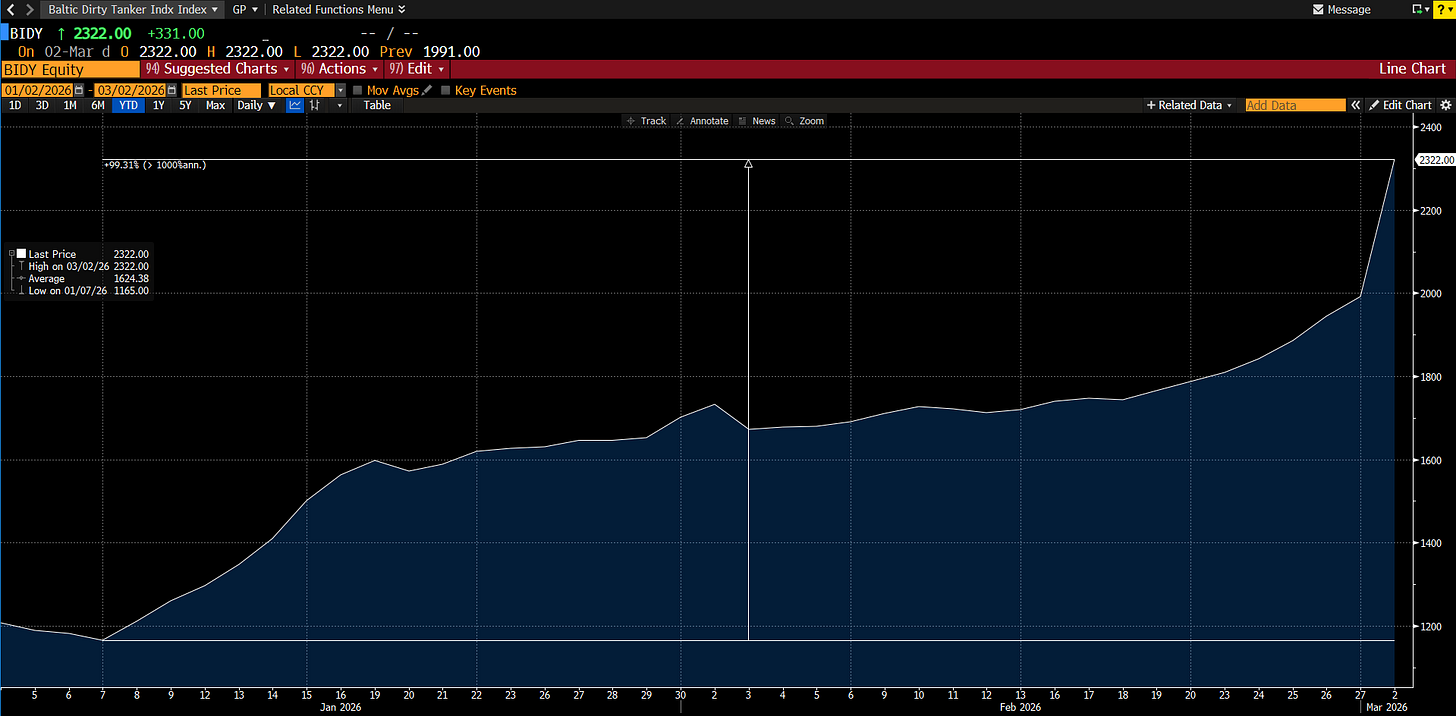Viewport: 1456px width, 716px height.
Task: Open the GP function dropdown
Action: click(x=245, y=9)
